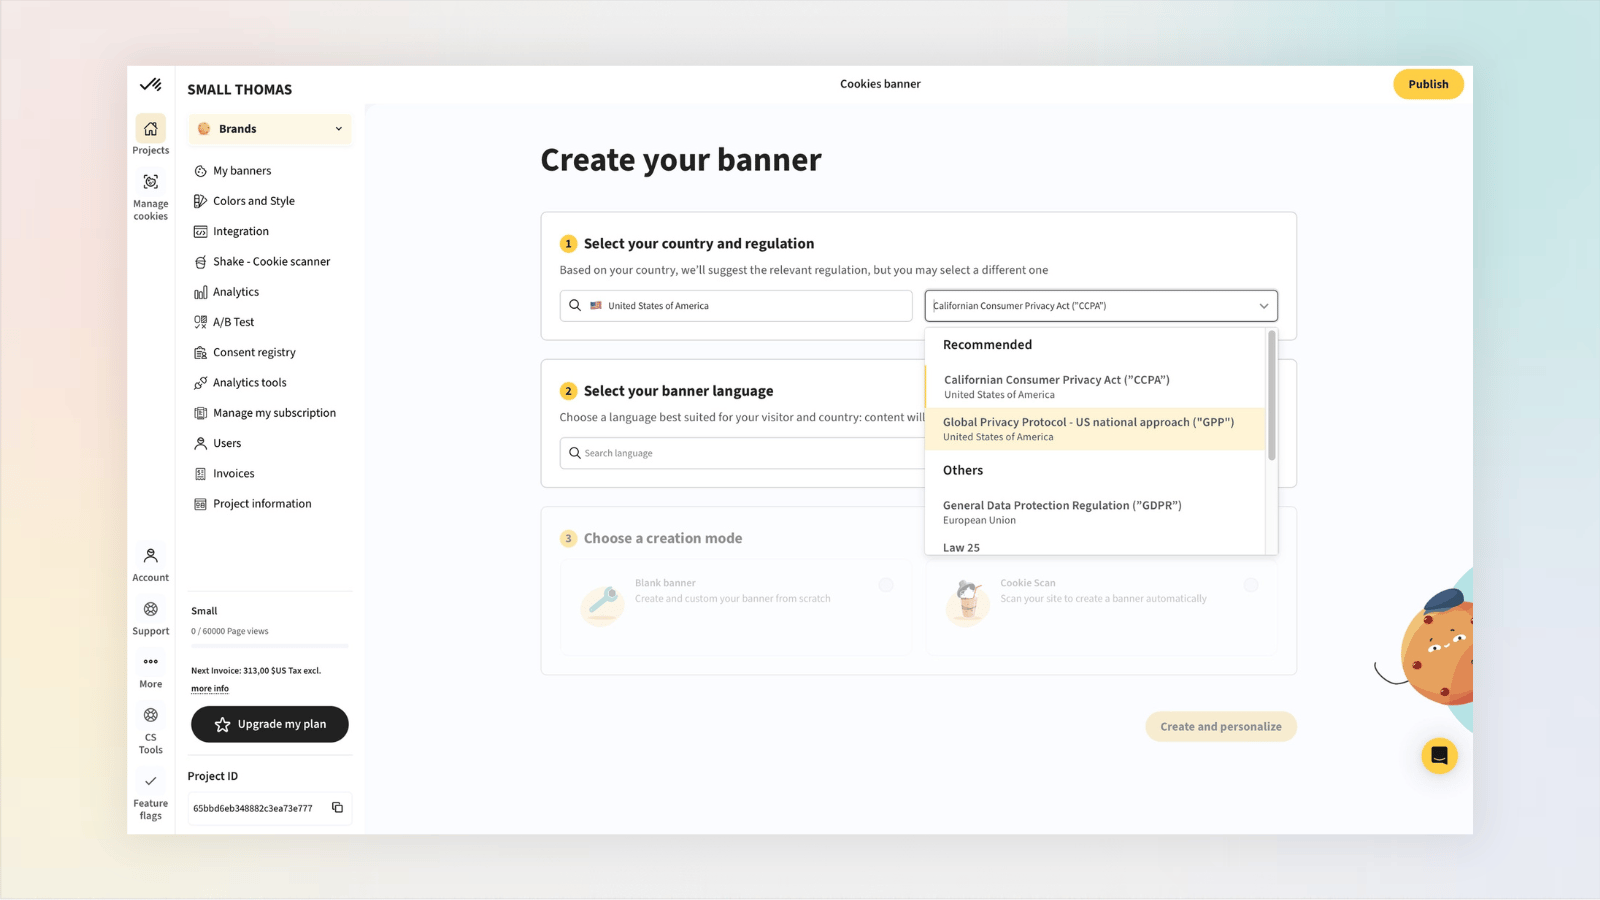
Task: Open CS Tools icon
Action: point(151,715)
